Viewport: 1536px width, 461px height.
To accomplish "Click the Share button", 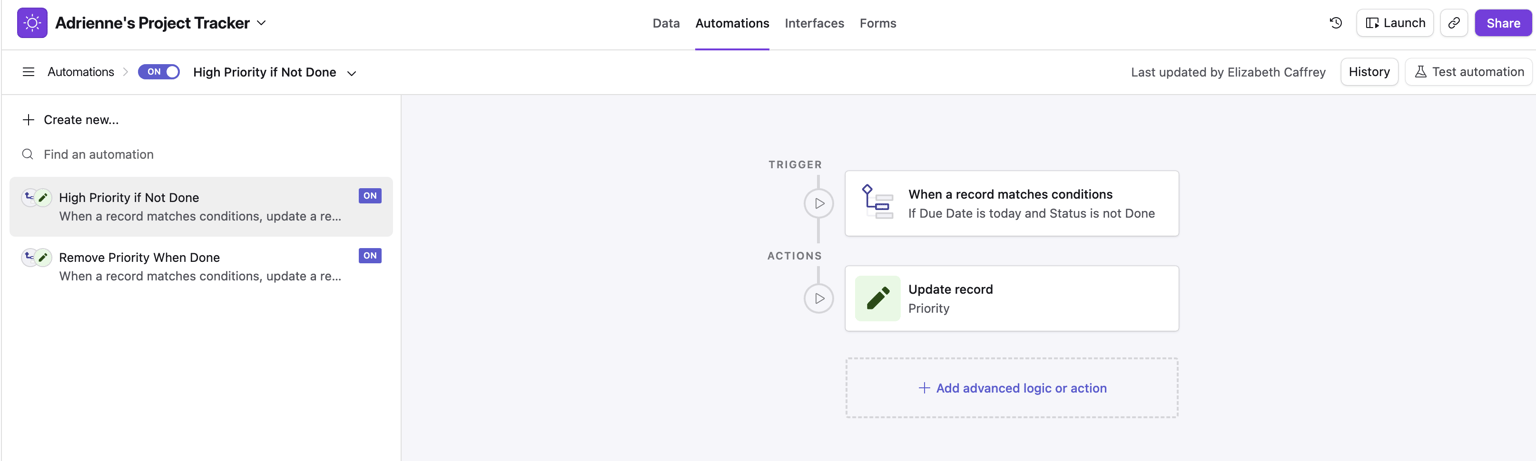I will [x=1503, y=23].
